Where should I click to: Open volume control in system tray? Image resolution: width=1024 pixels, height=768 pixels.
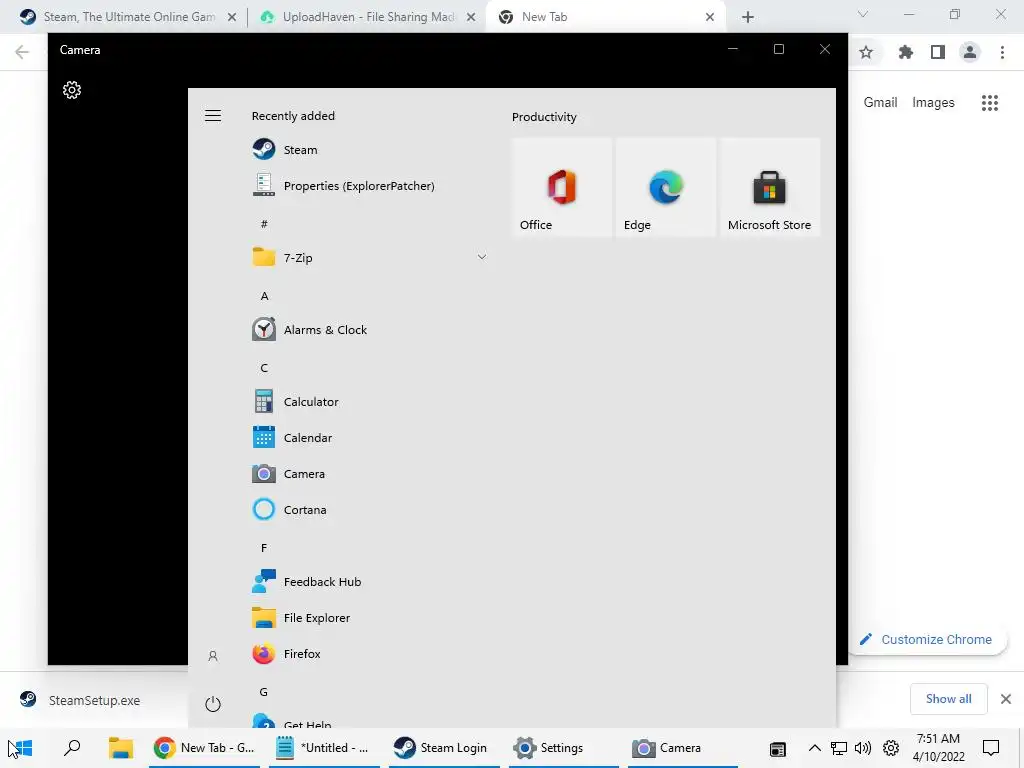coord(863,748)
